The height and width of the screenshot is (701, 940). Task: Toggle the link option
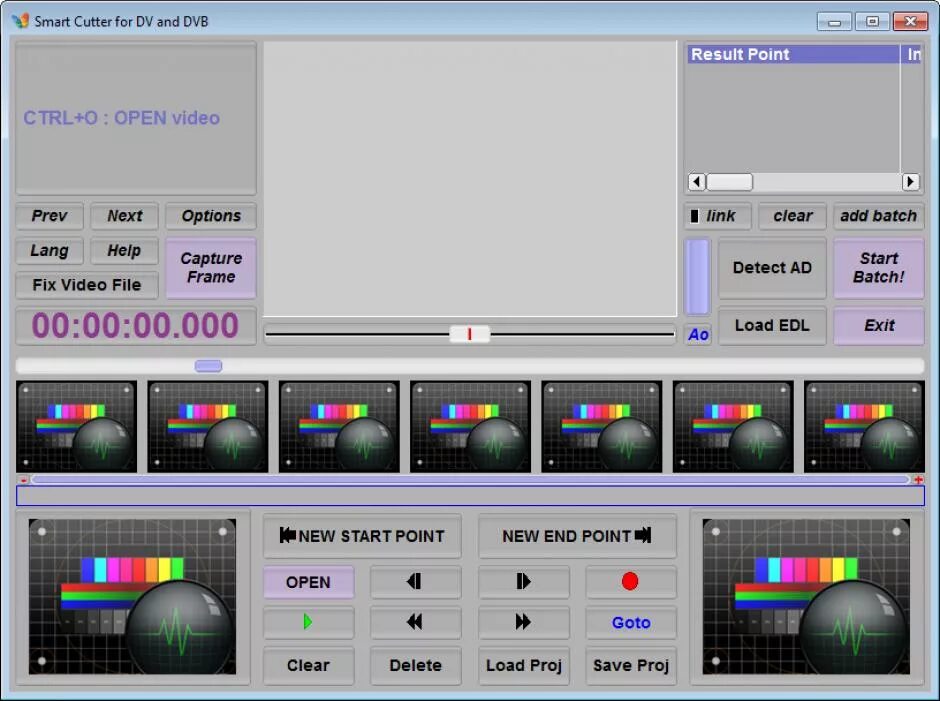click(718, 216)
